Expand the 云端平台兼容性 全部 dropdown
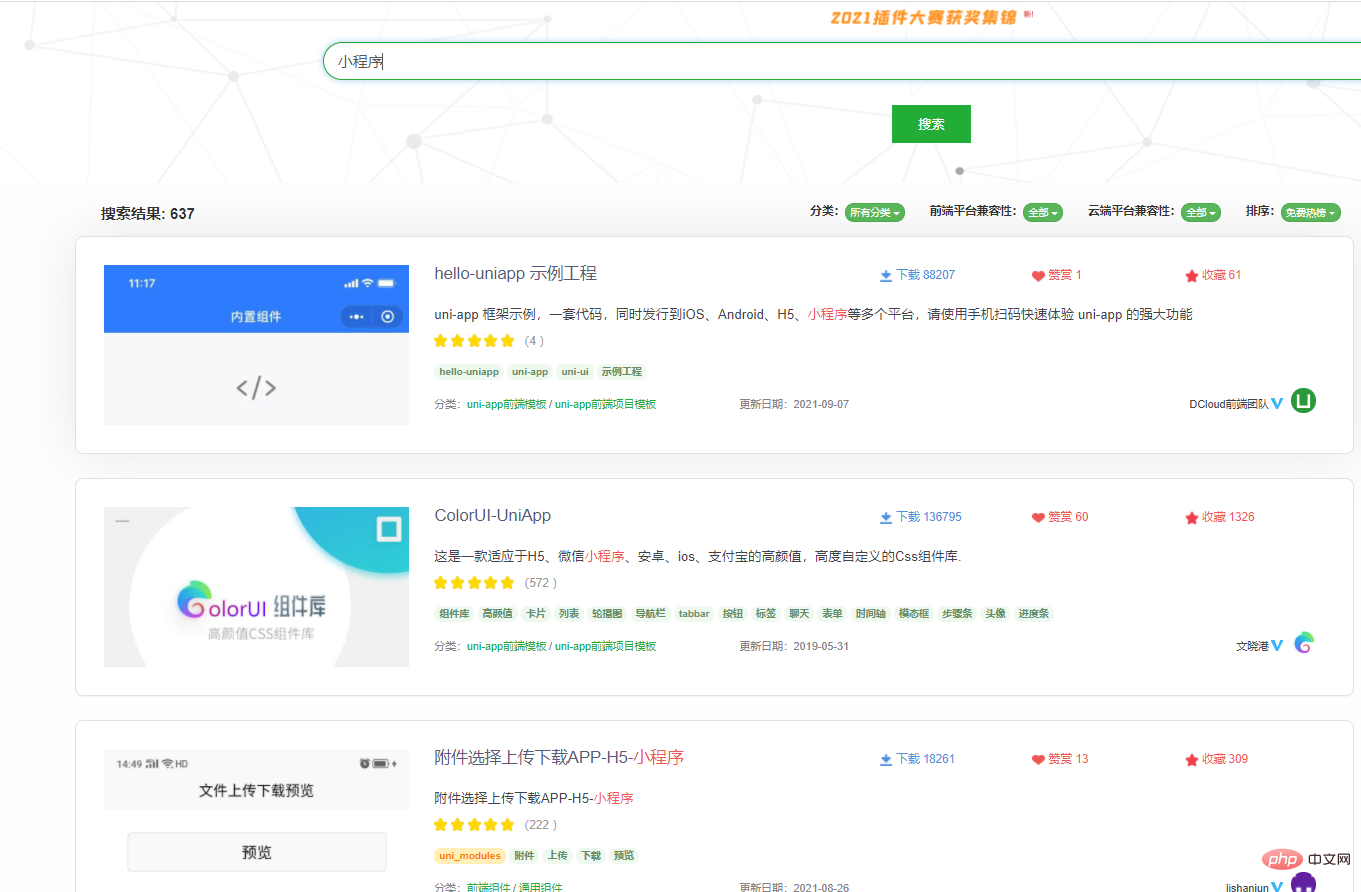Screen dimensions: 1361x892 1200,213
